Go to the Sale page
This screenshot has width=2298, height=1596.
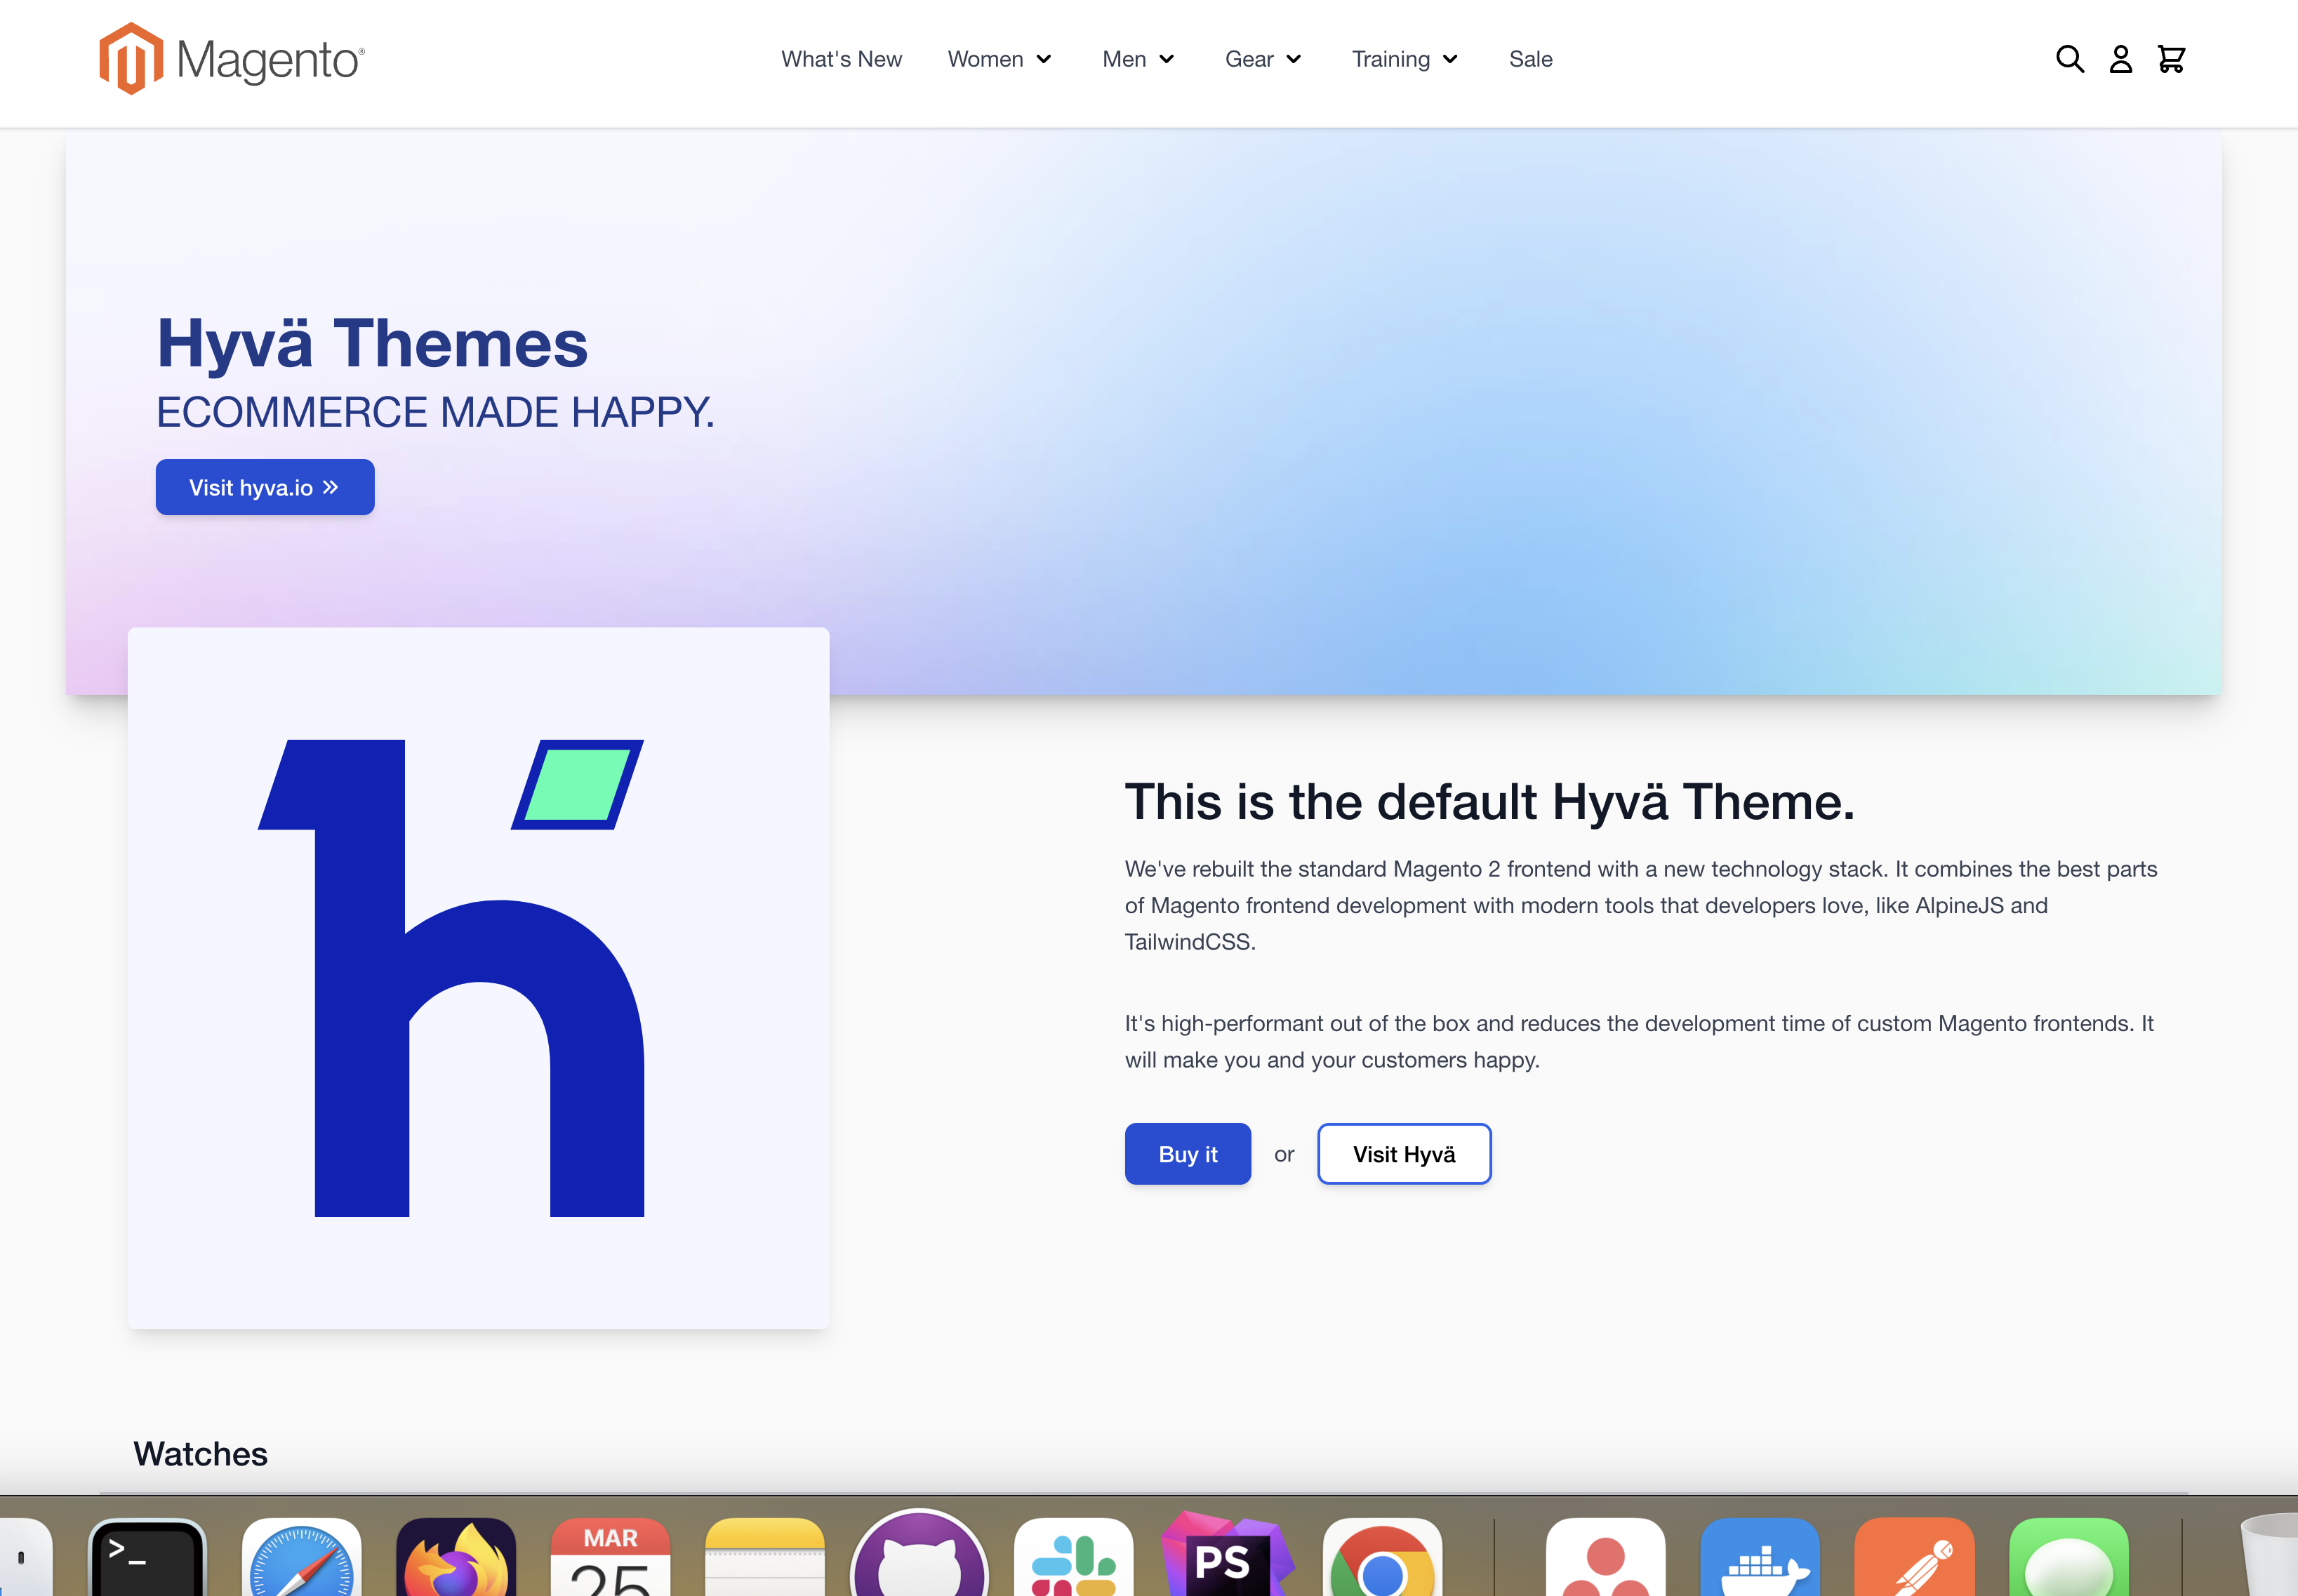click(x=1530, y=59)
